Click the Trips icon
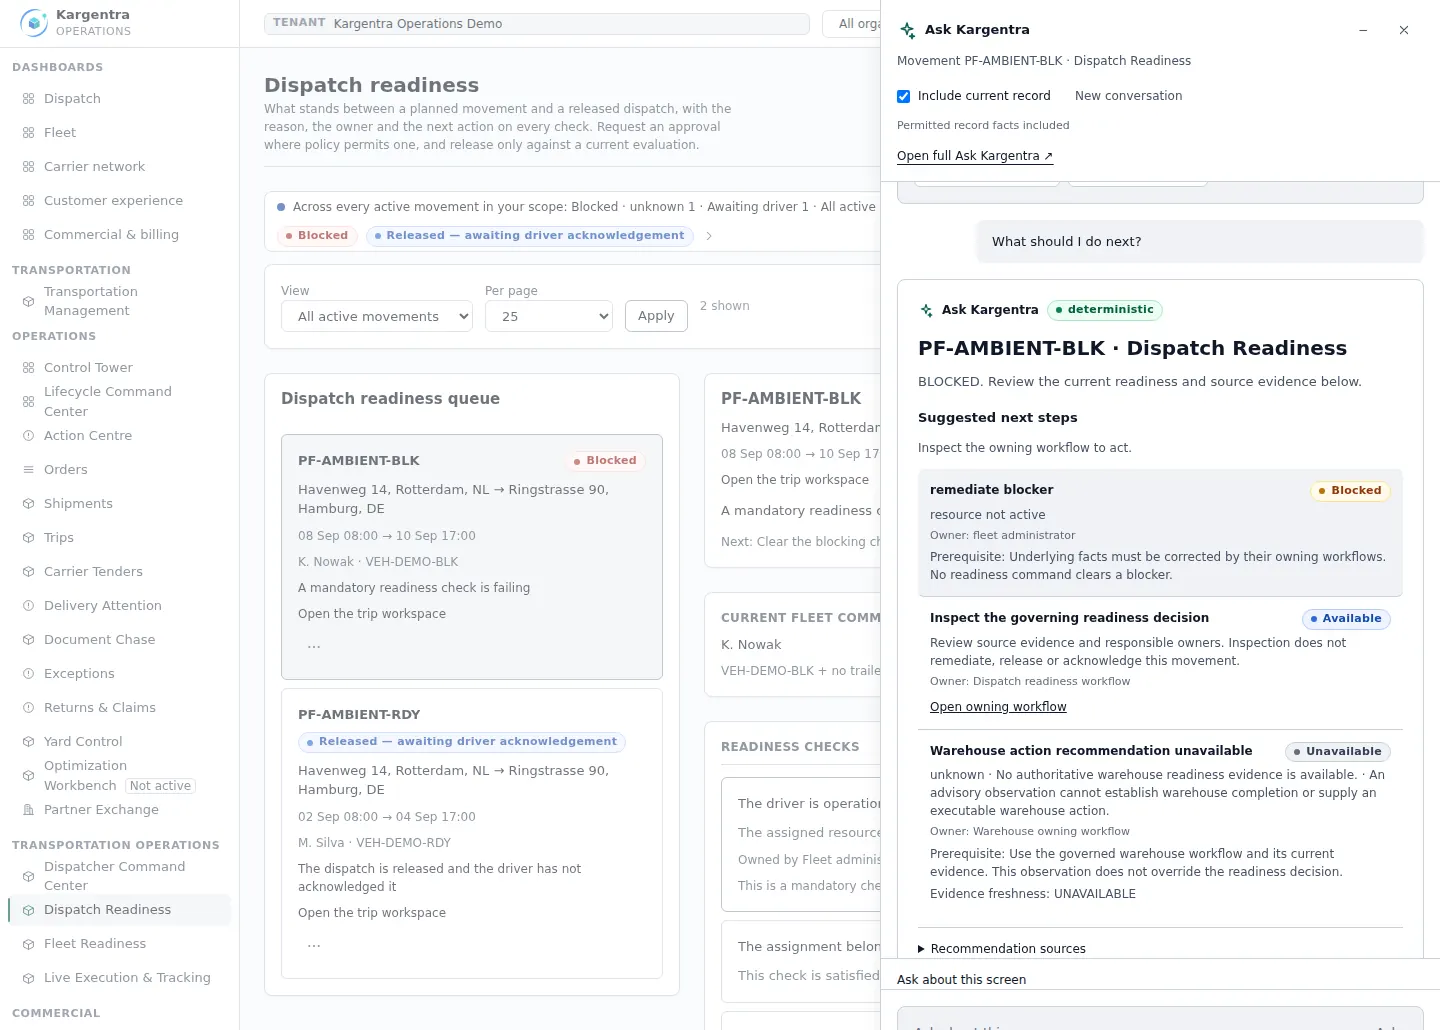1440x1030 pixels. (28, 538)
